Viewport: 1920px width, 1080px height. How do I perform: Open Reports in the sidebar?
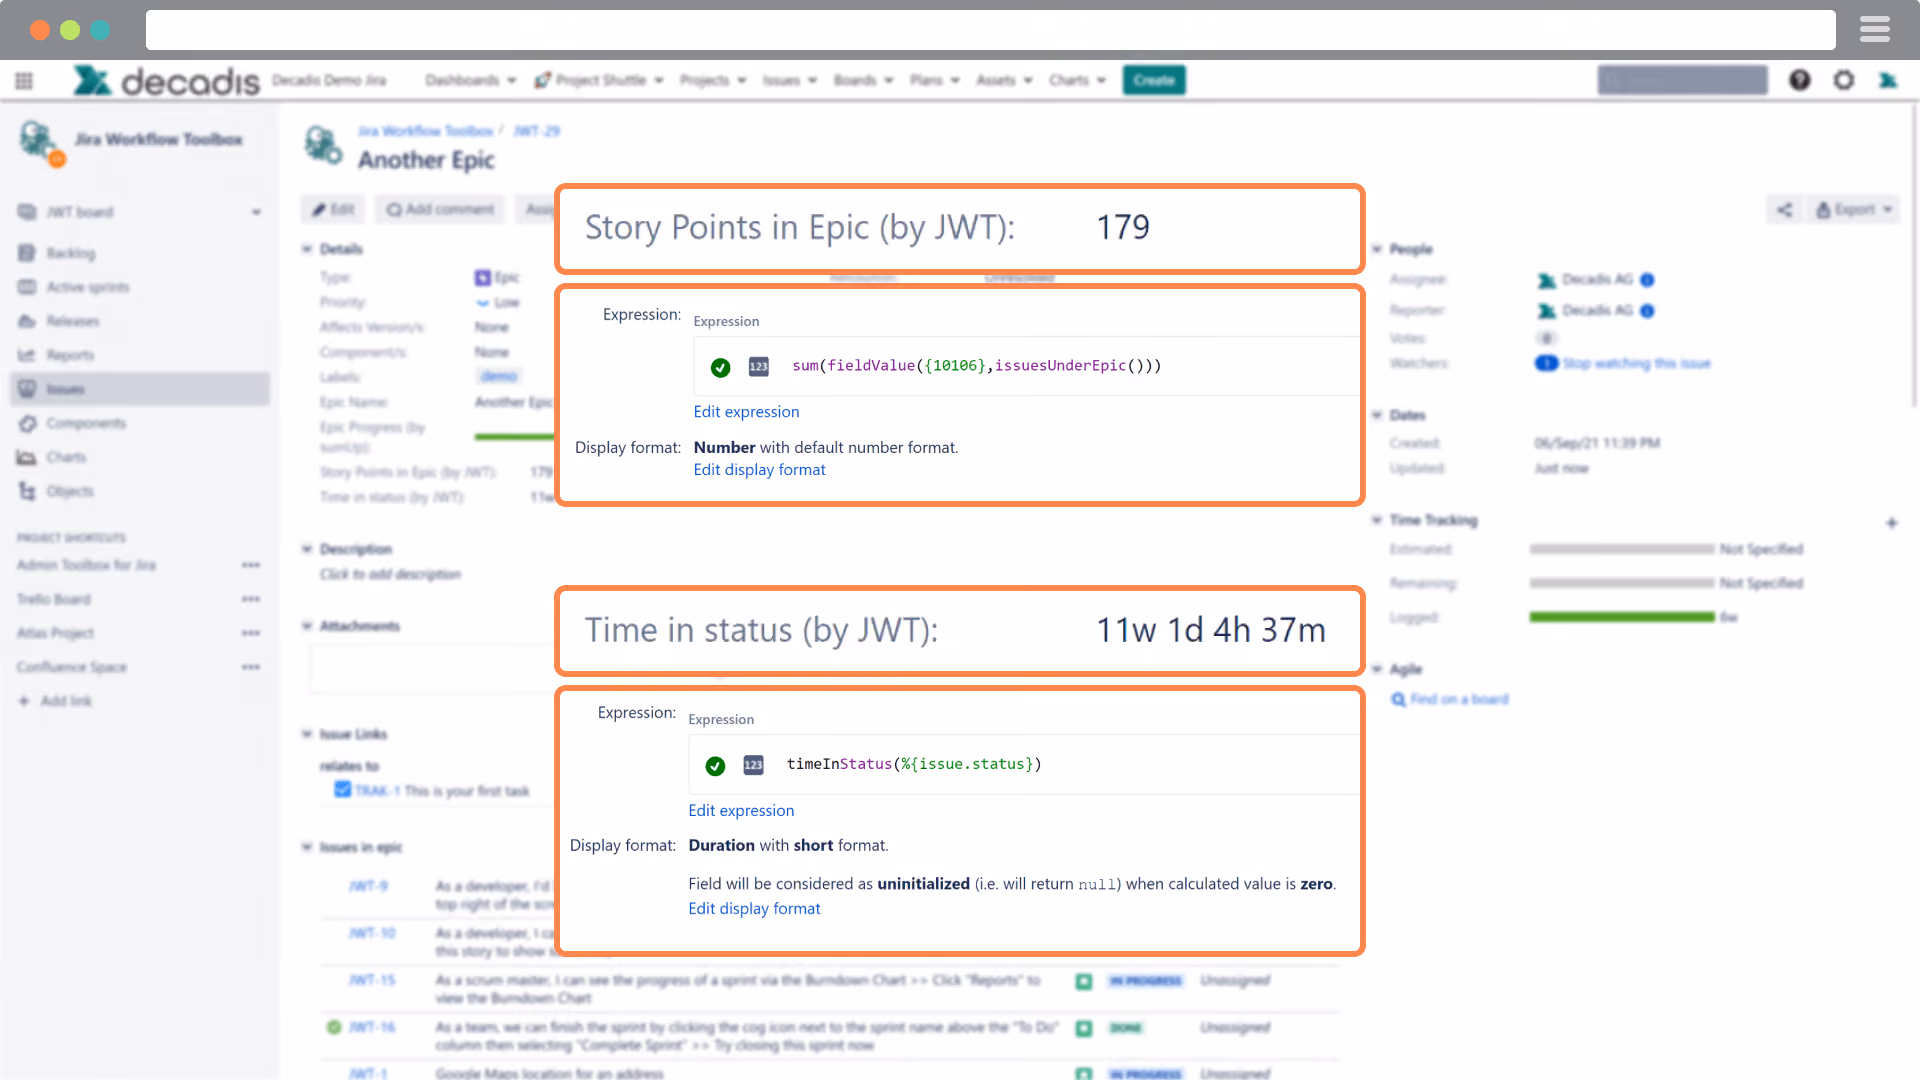70,355
